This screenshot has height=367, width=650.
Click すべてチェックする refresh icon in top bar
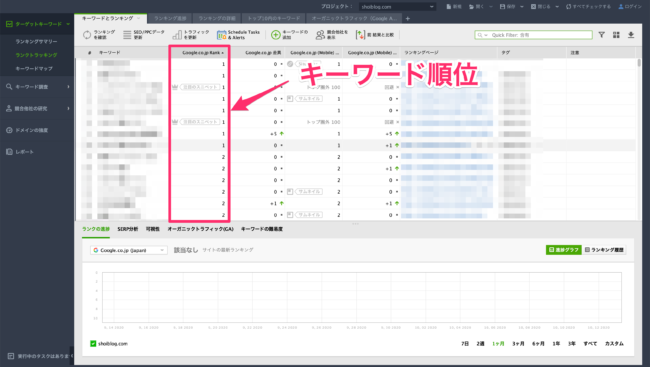click(568, 7)
